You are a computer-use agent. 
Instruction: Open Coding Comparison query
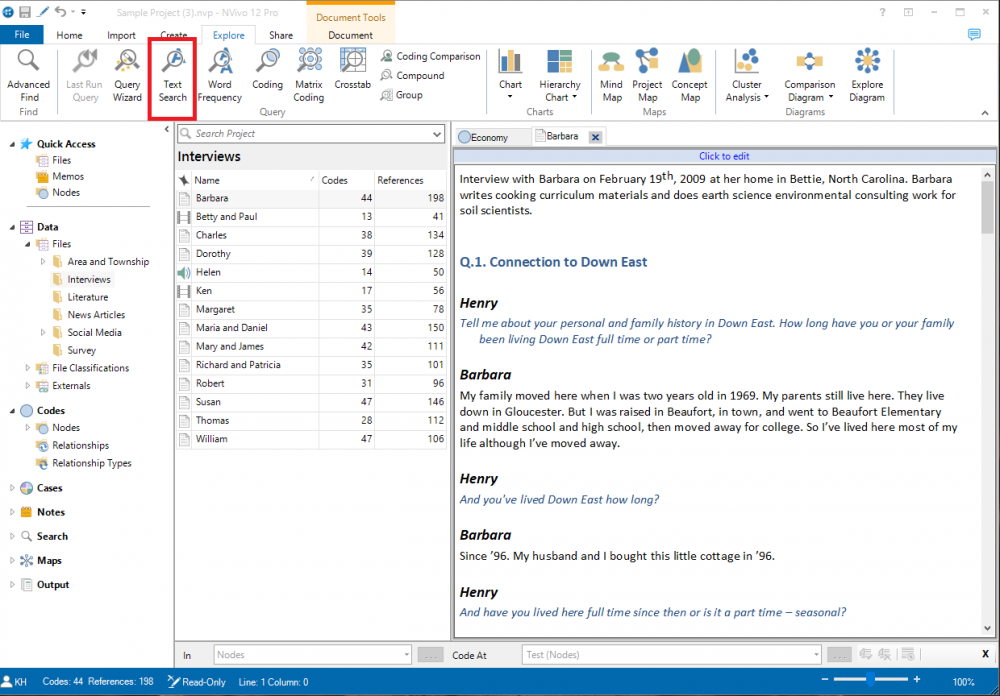click(430, 56)
